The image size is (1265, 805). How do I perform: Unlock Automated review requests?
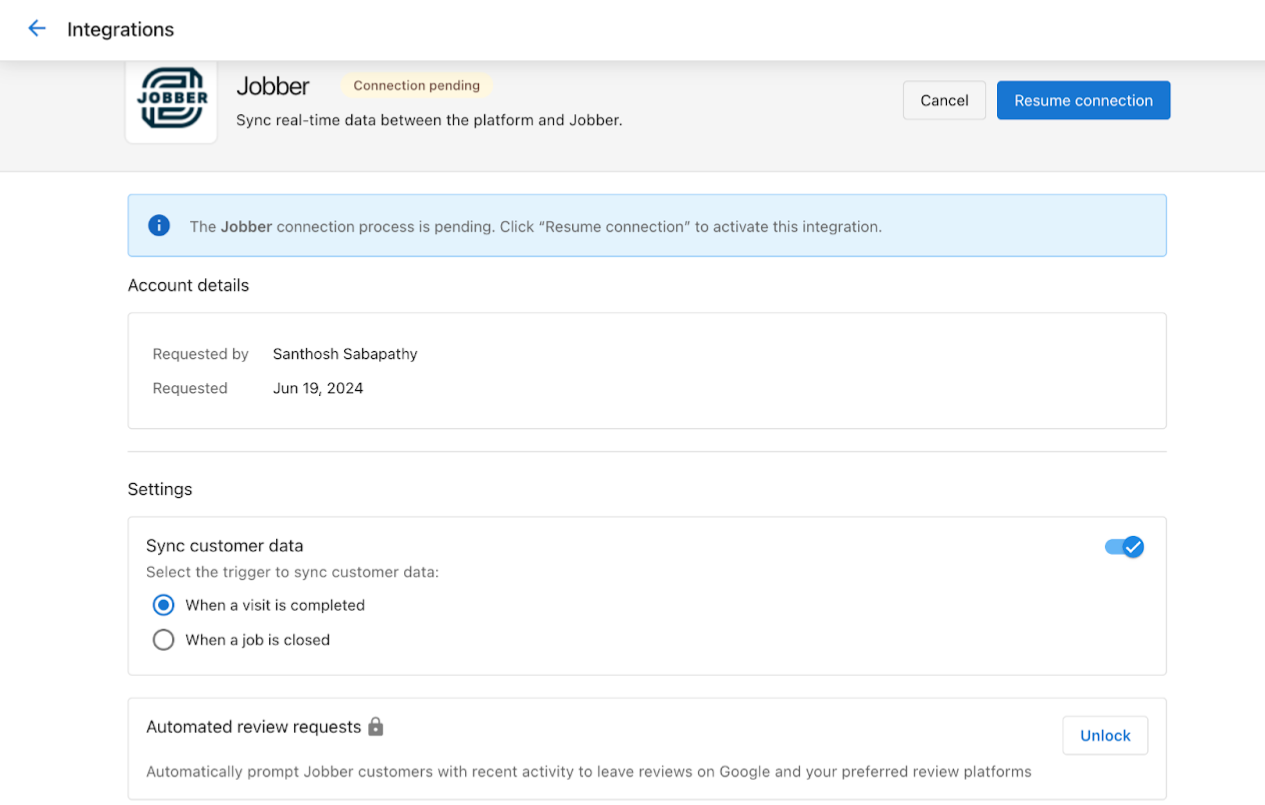(1105, 736)
